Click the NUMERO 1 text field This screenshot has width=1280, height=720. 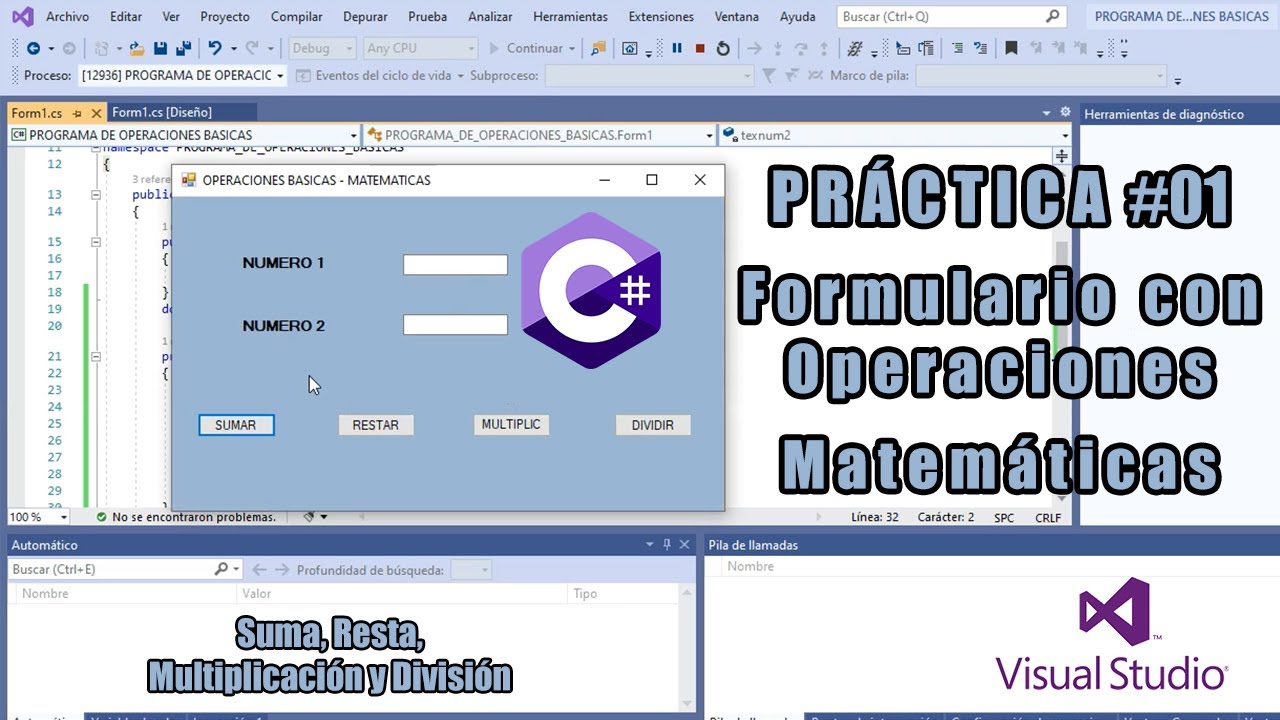coord(455,264)
